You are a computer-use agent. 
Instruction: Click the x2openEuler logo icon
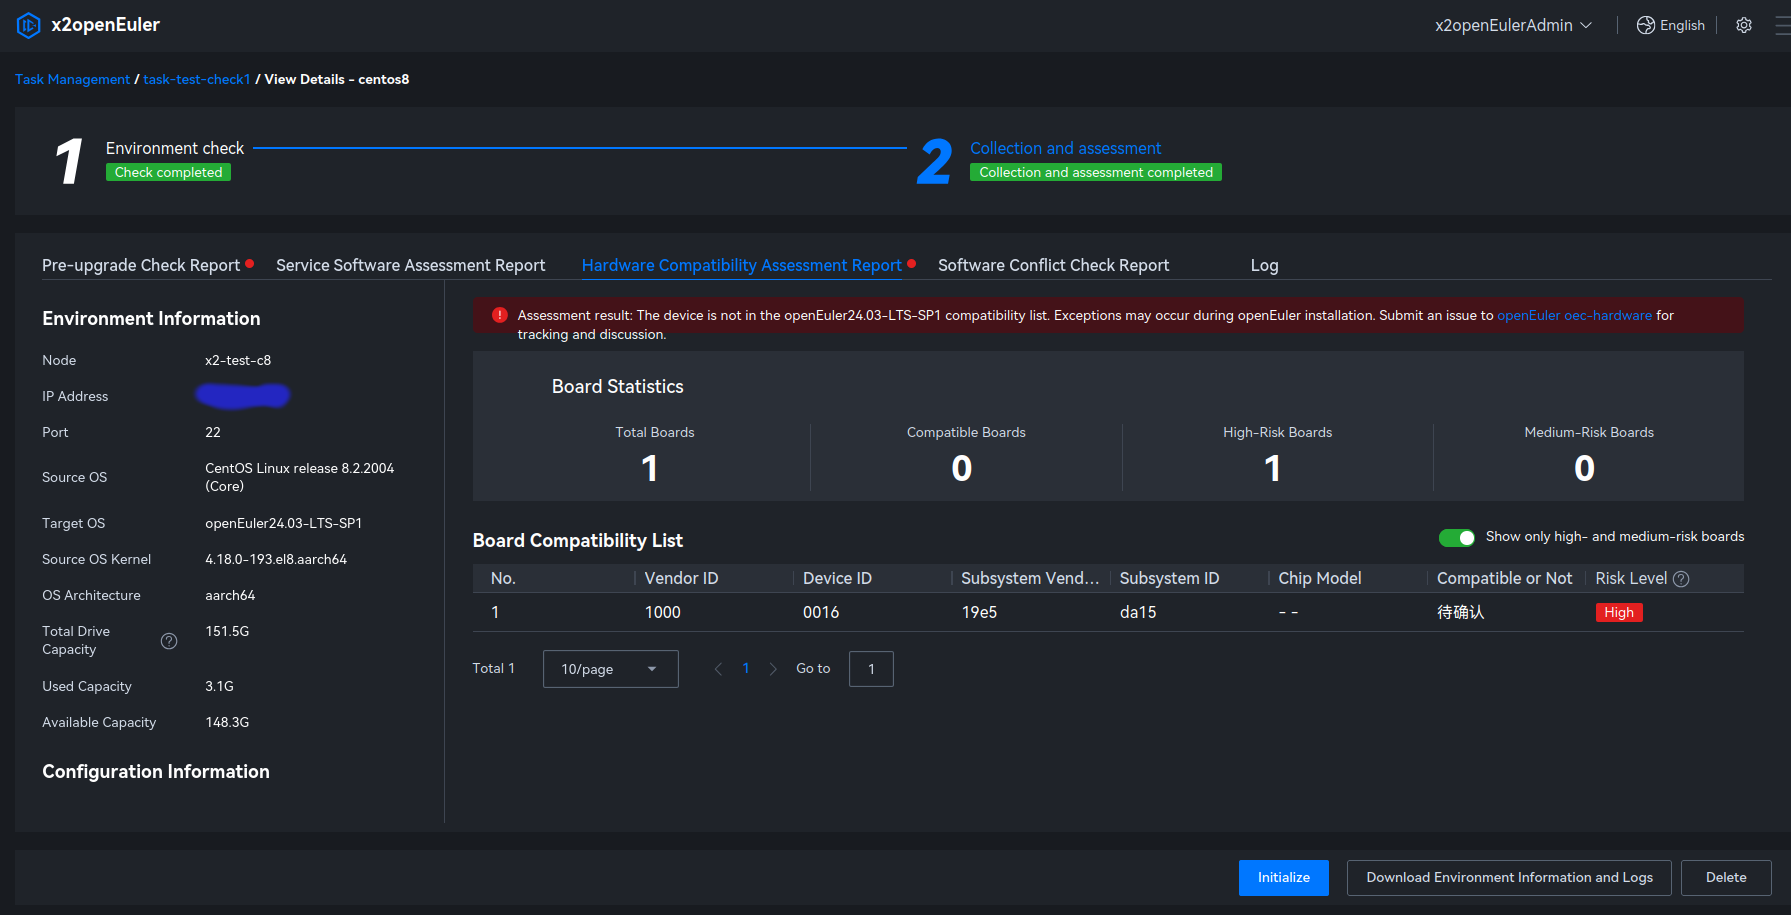tap(28, 25)
